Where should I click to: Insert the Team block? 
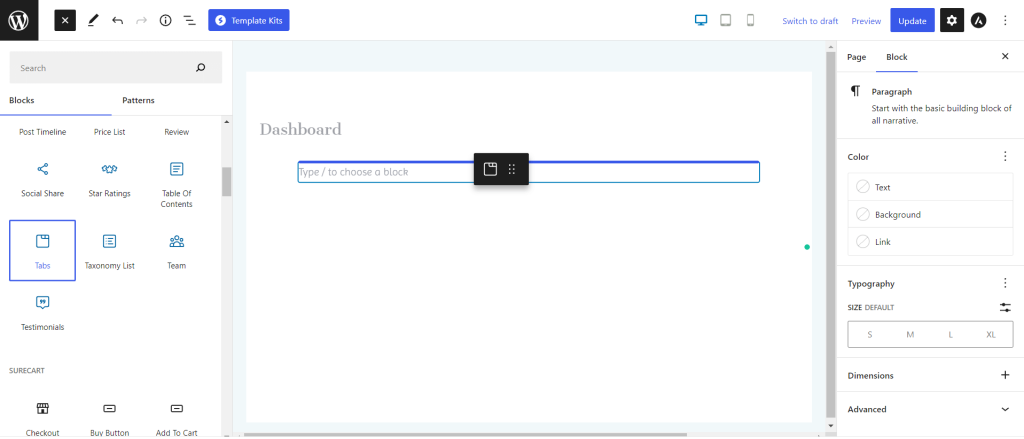coord(176,250)
